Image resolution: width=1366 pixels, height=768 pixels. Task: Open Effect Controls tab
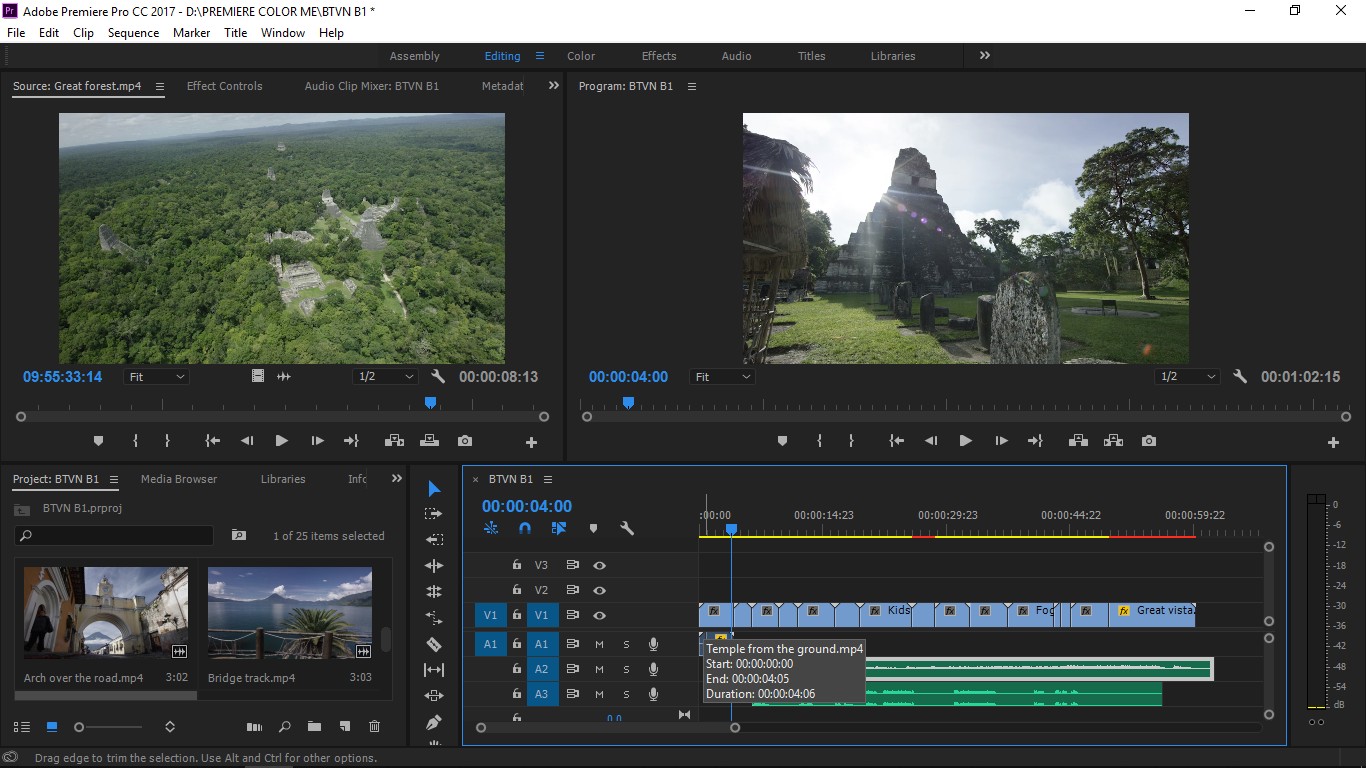[x=224, y=86]
